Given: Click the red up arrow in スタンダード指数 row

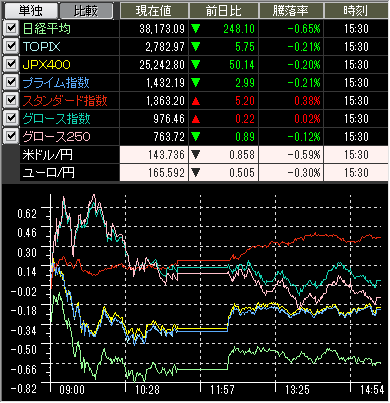Looking at the screenshot, I should click(x=196, y=101).
